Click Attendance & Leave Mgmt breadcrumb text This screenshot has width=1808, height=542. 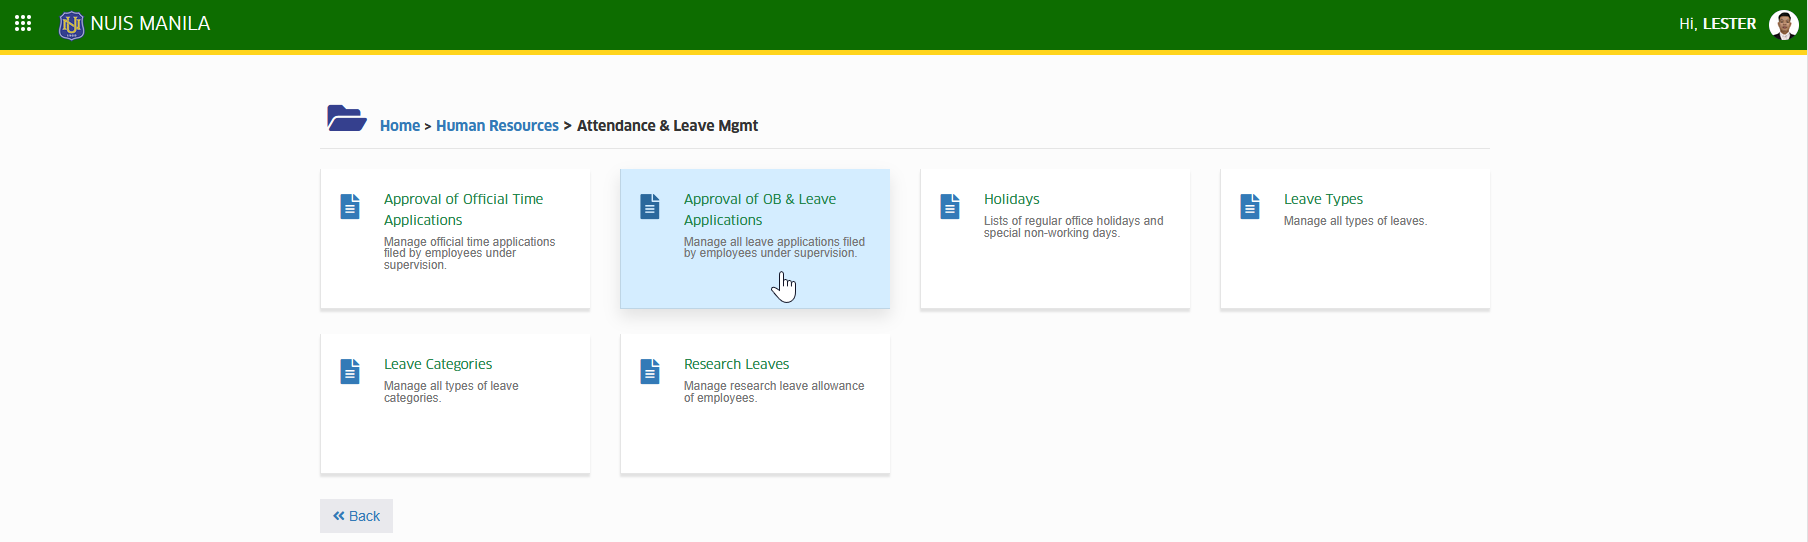[x=667, y=126]
